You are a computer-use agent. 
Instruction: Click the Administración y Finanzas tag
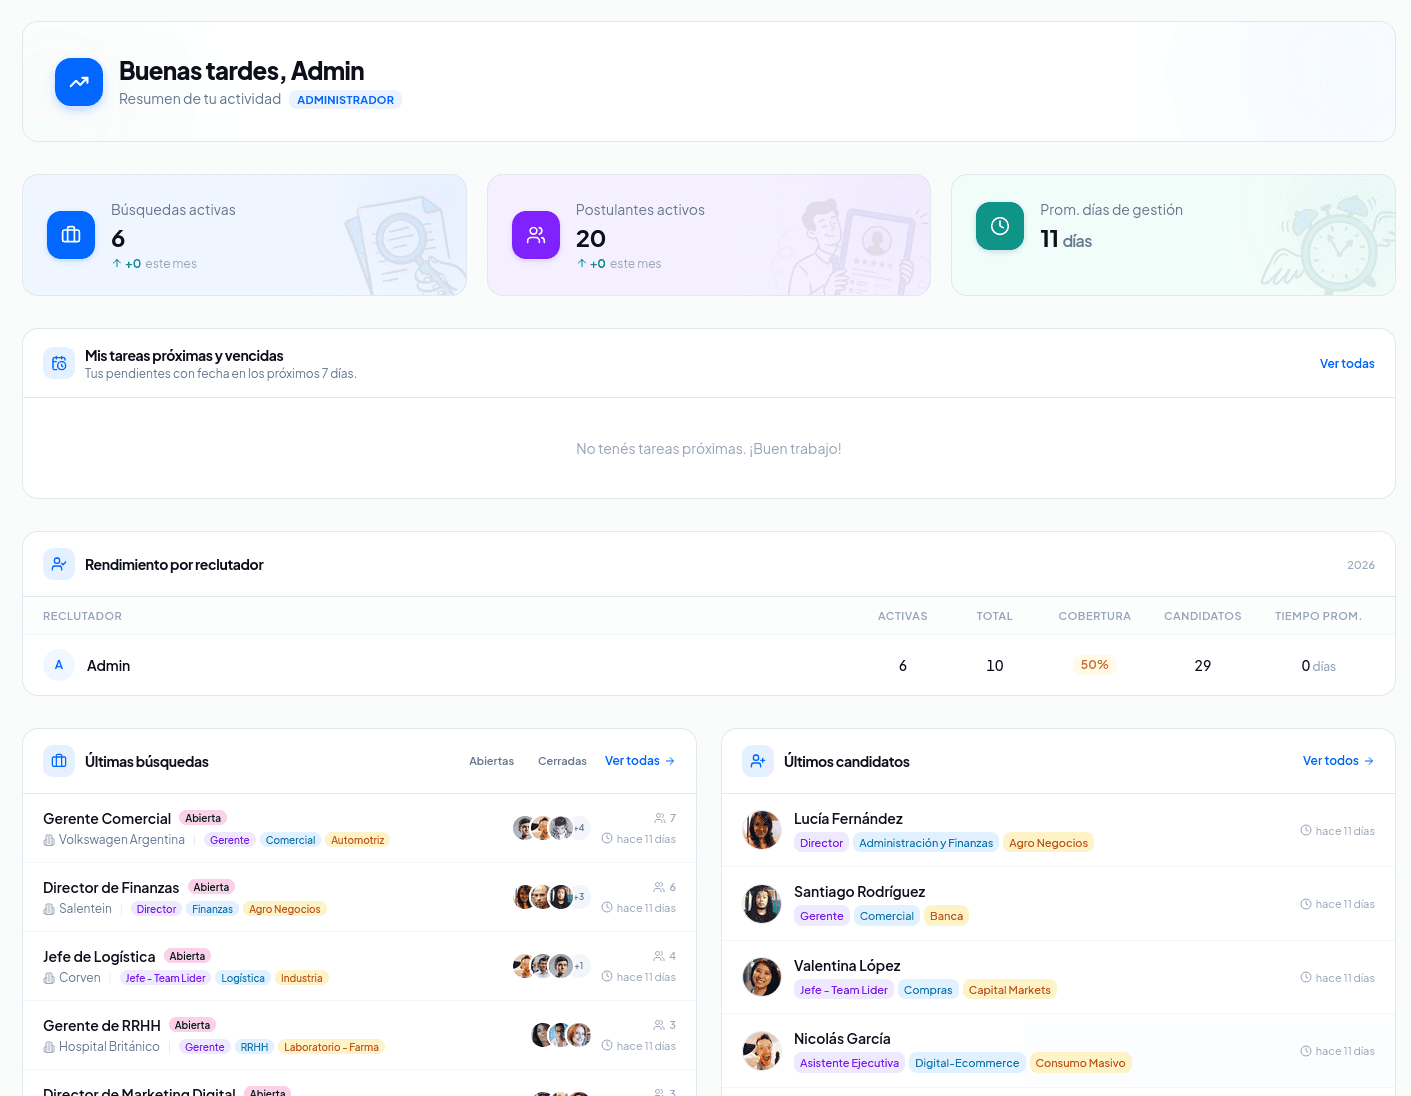(x=926, y=843)
